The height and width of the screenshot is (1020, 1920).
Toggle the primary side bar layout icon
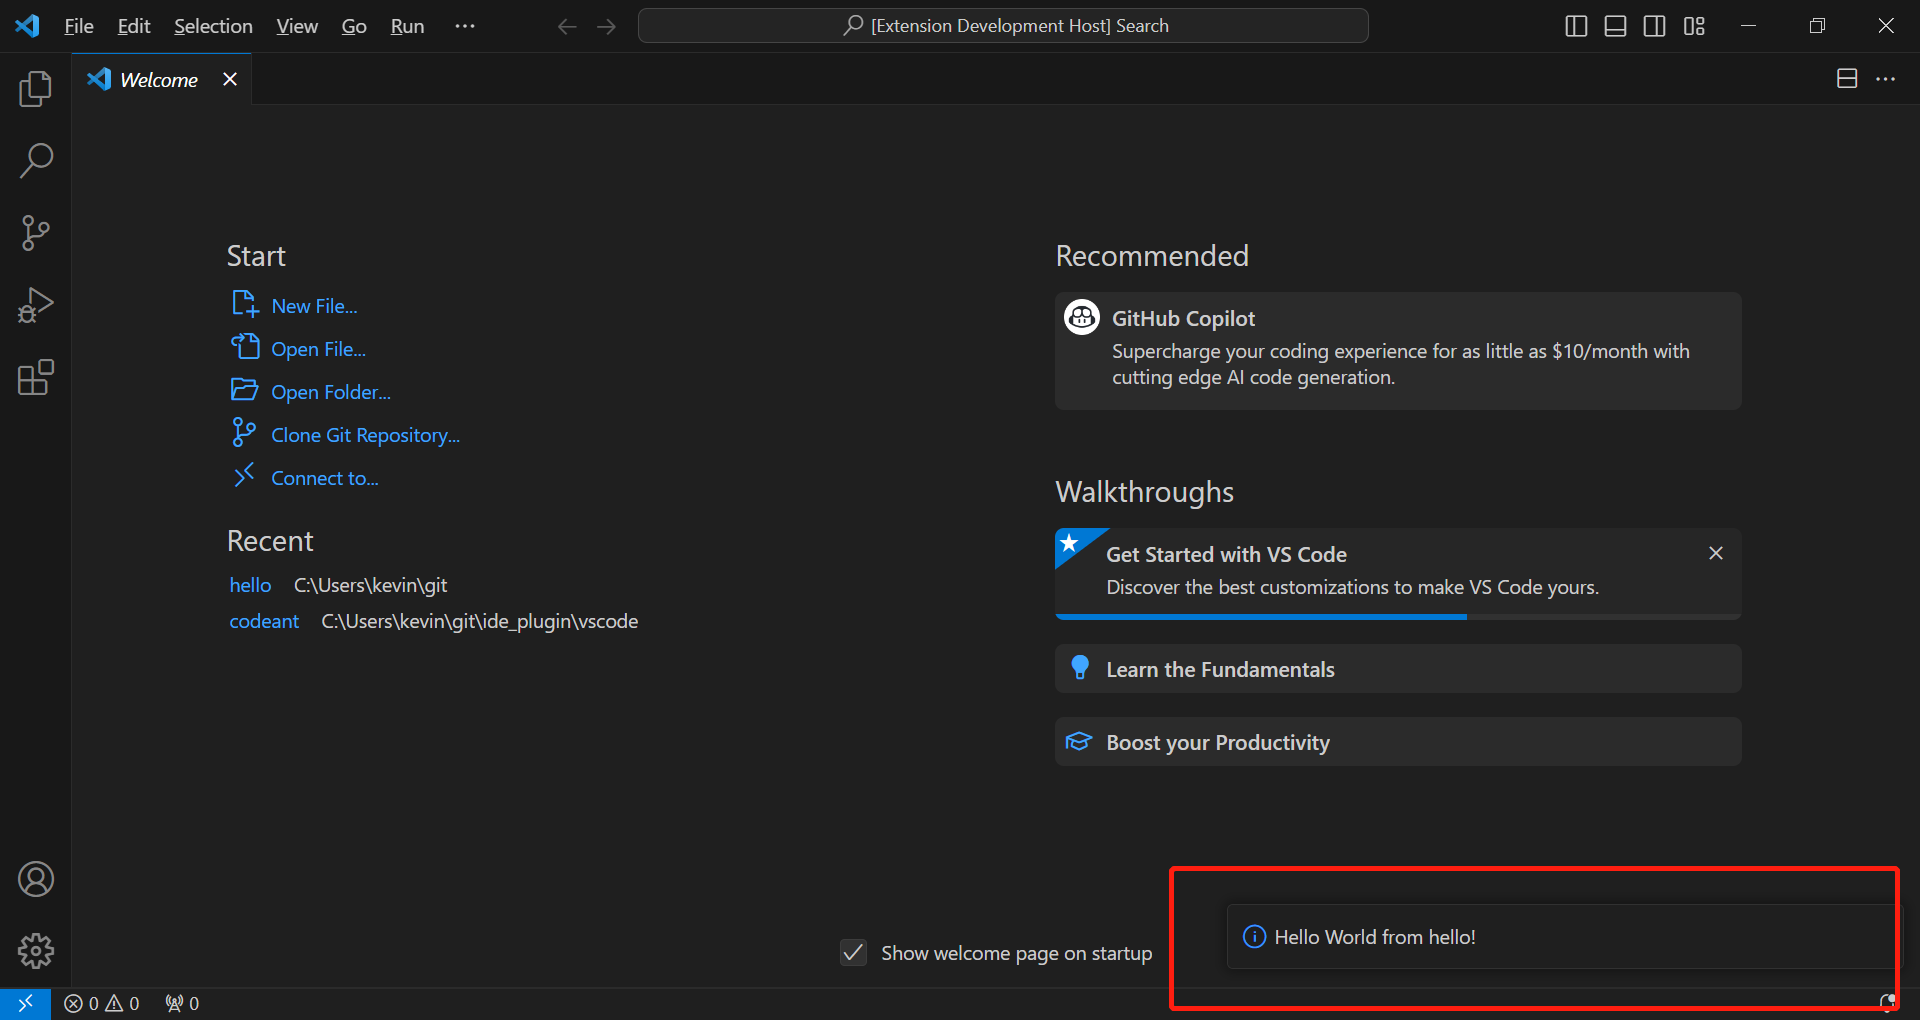1576,26
